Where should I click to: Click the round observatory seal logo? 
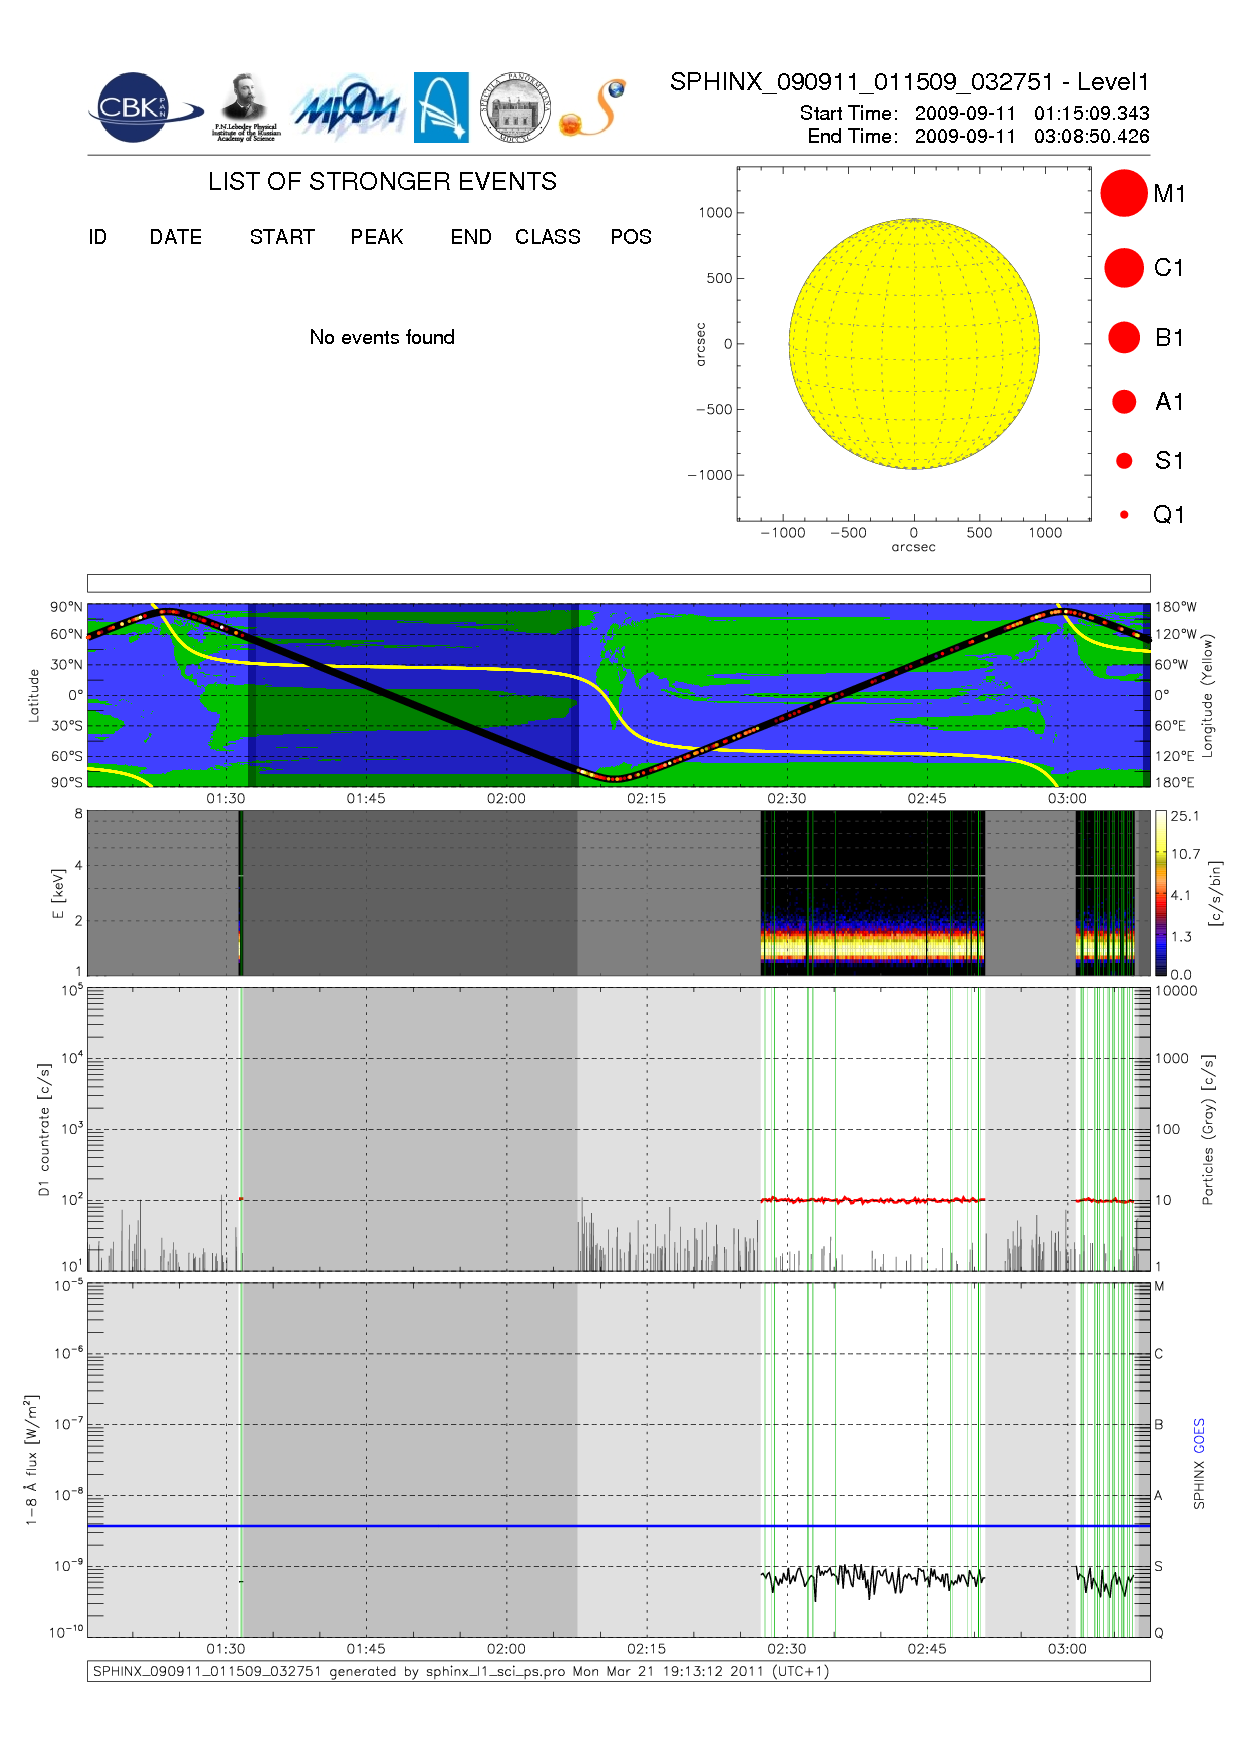(x=515, y=108)
